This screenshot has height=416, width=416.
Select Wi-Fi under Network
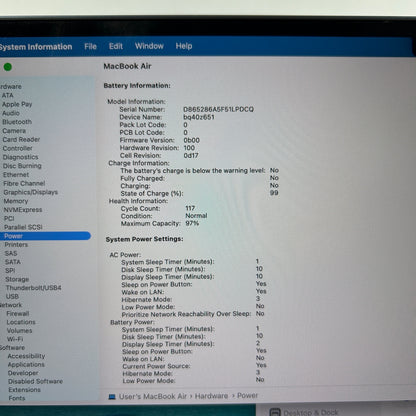[x=15, y=339]
